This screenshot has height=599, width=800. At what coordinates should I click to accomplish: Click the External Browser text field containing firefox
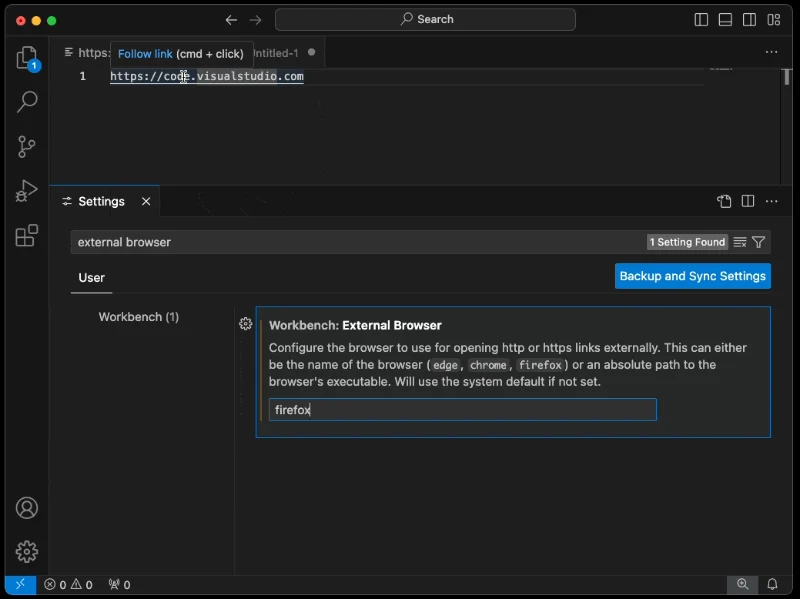pos(462,410)
